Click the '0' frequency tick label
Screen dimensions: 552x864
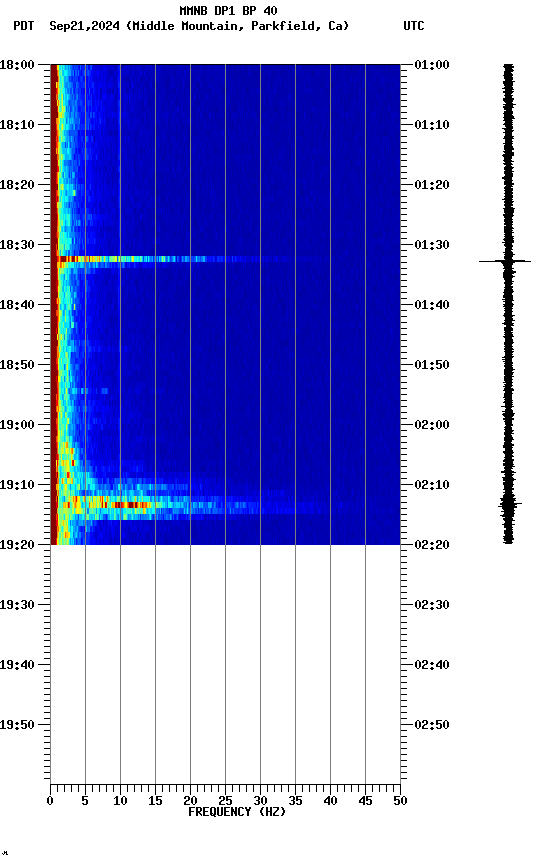[x=50, y=801]
